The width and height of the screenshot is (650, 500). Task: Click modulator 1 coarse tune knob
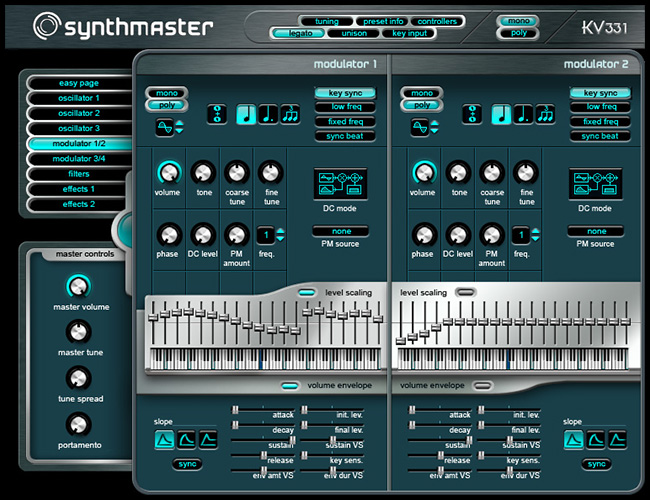[237, 172]
